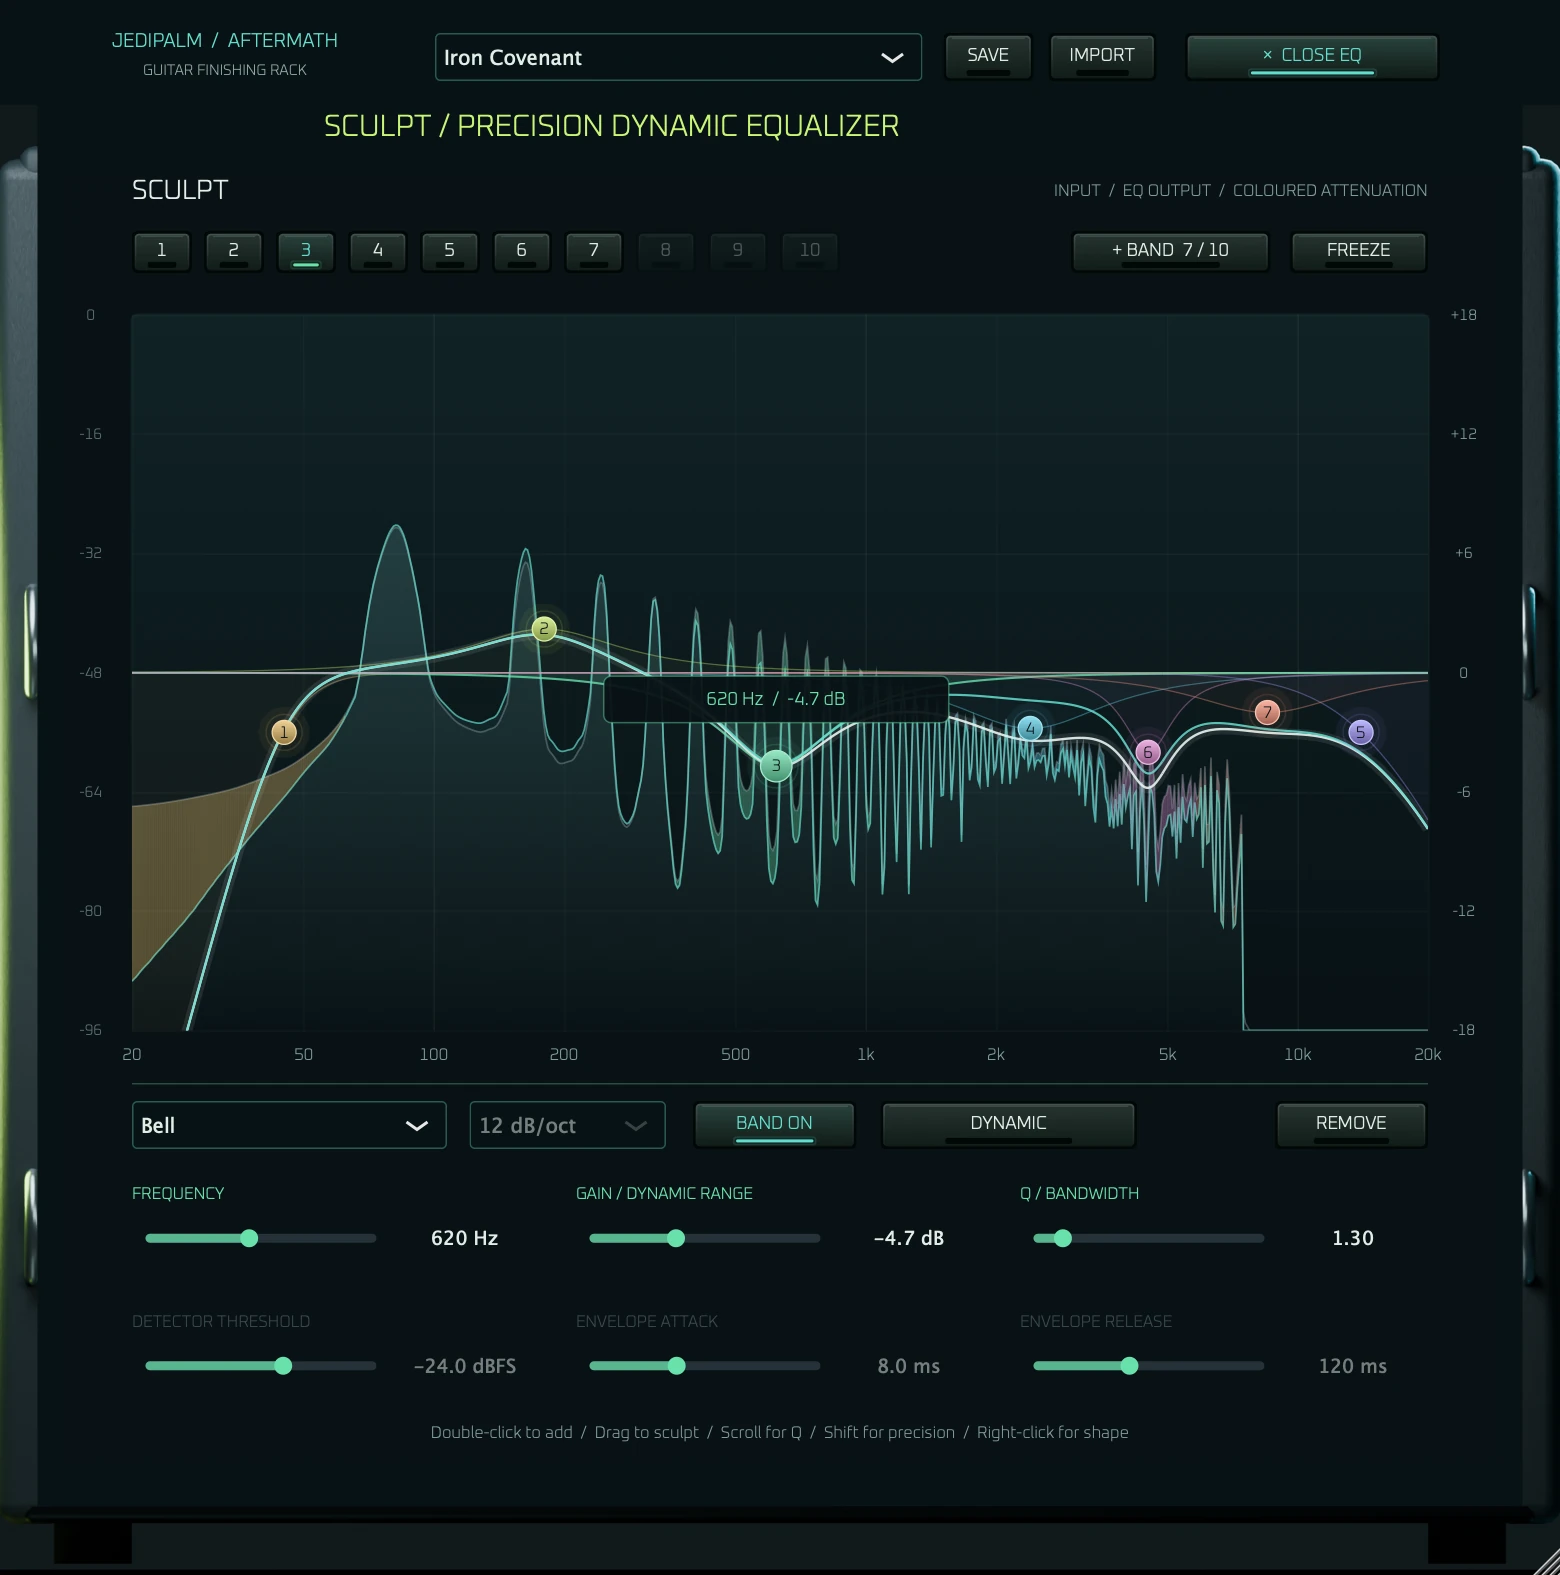Select blue node 4 on the graph
The width and height of the screenshot is (1560, 1575).
pyautogui.click(x=1030, y=728)
